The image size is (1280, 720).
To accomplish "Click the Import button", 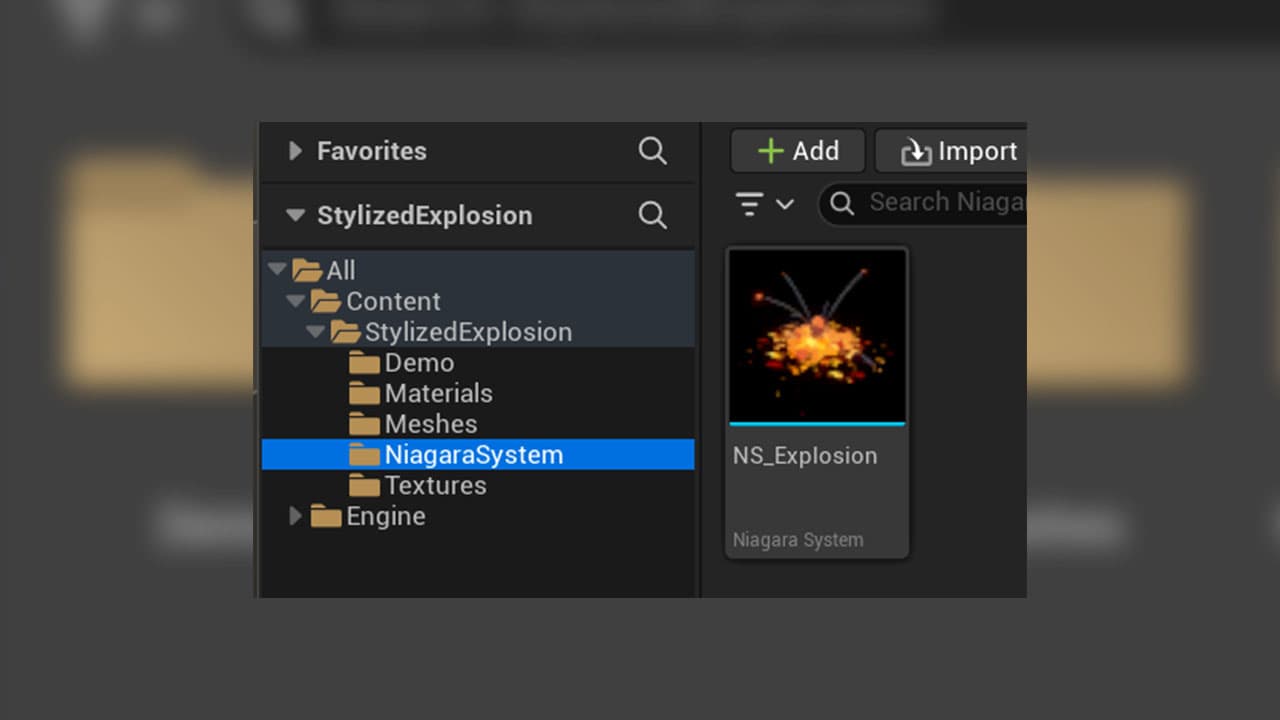I will [x=951, y=151].
